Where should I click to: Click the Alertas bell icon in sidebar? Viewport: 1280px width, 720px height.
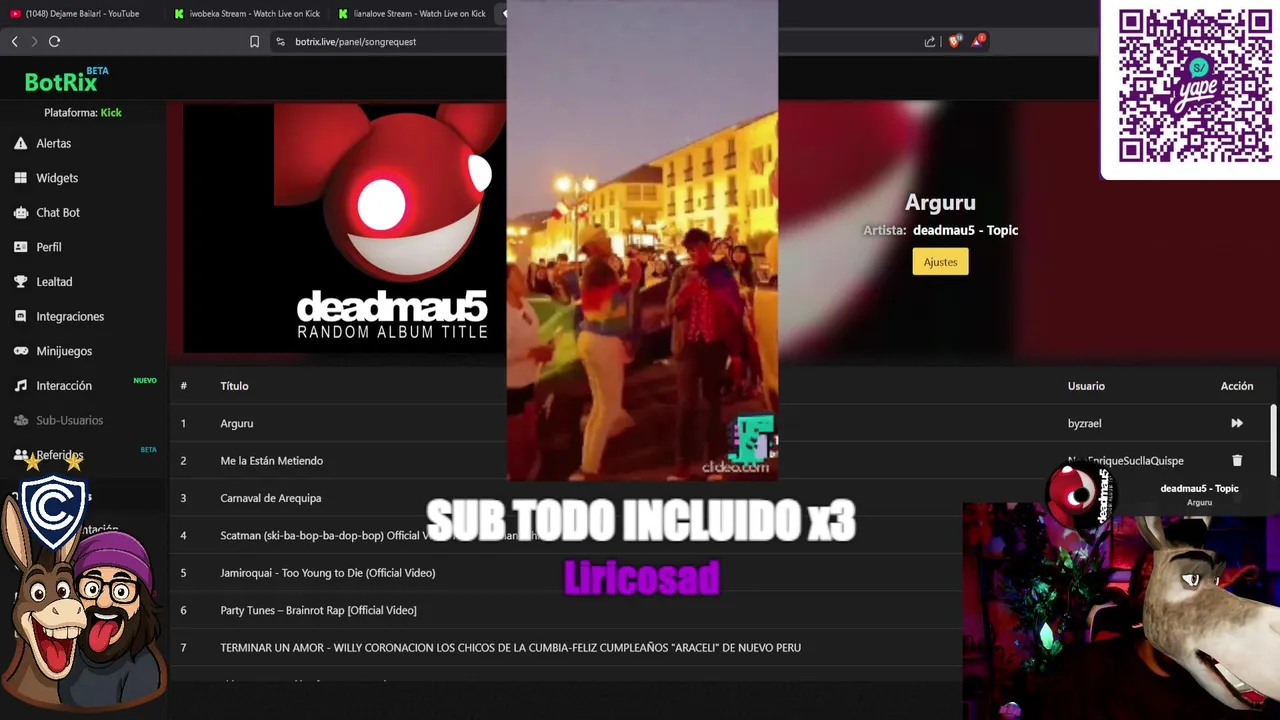[20, 143]
